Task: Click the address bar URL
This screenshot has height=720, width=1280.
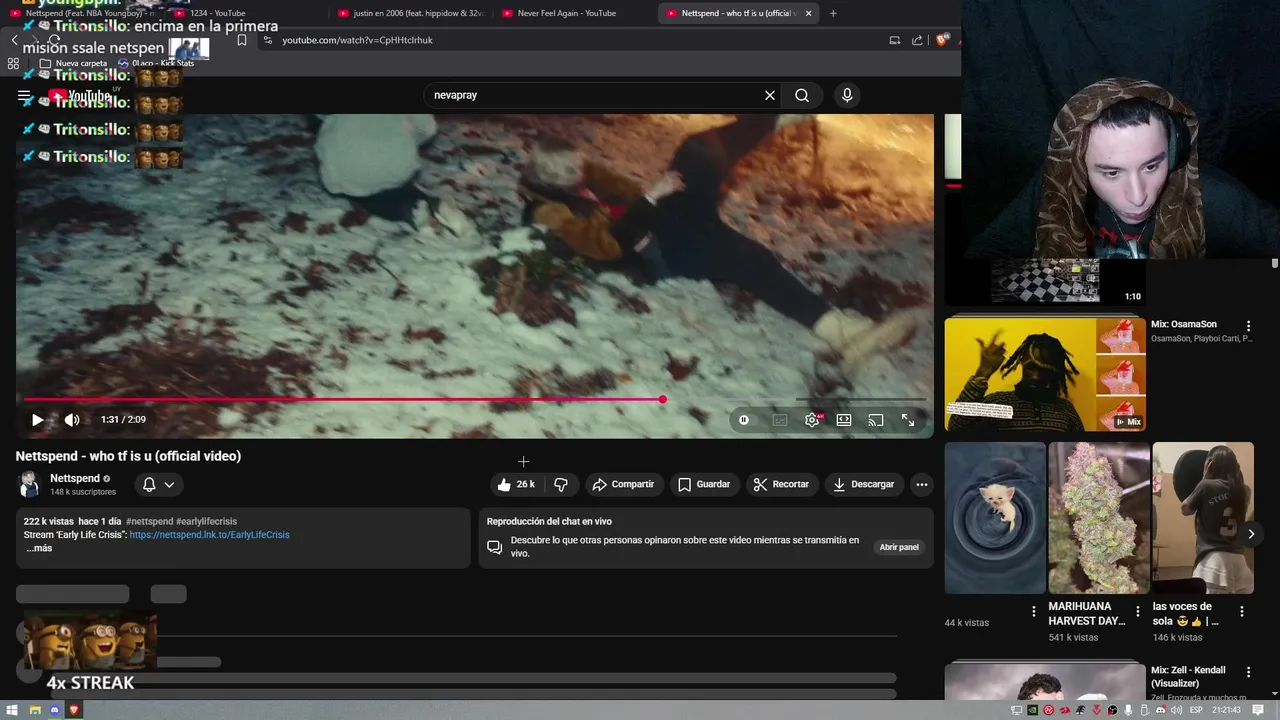Action: pos(357,40)
